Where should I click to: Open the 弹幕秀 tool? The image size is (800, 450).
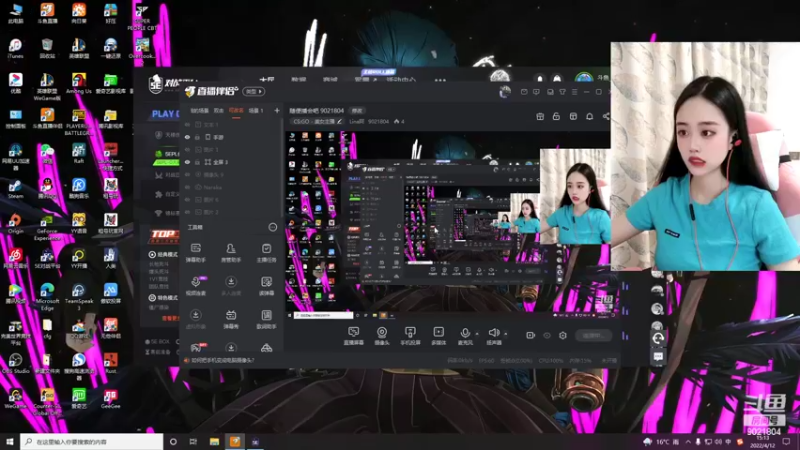coord(231,319)
